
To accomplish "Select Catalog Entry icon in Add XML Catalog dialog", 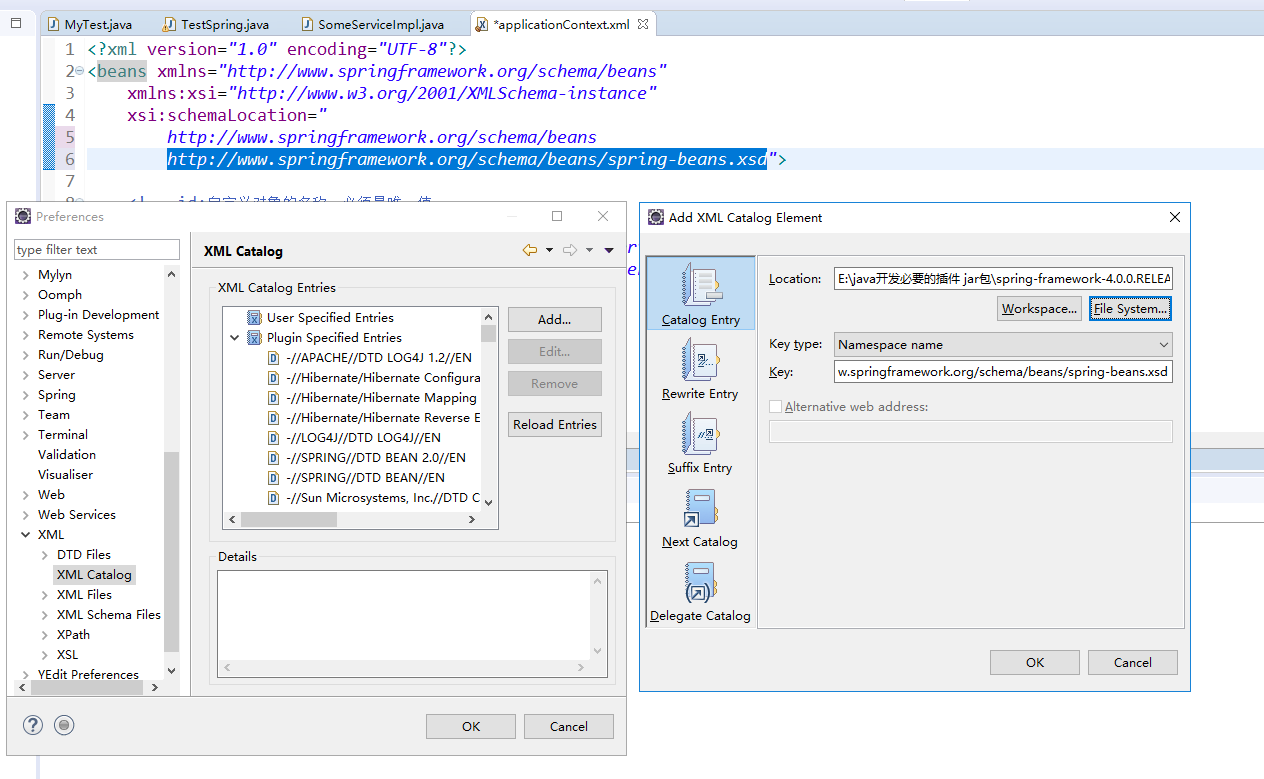I will [x=700, y=283].
